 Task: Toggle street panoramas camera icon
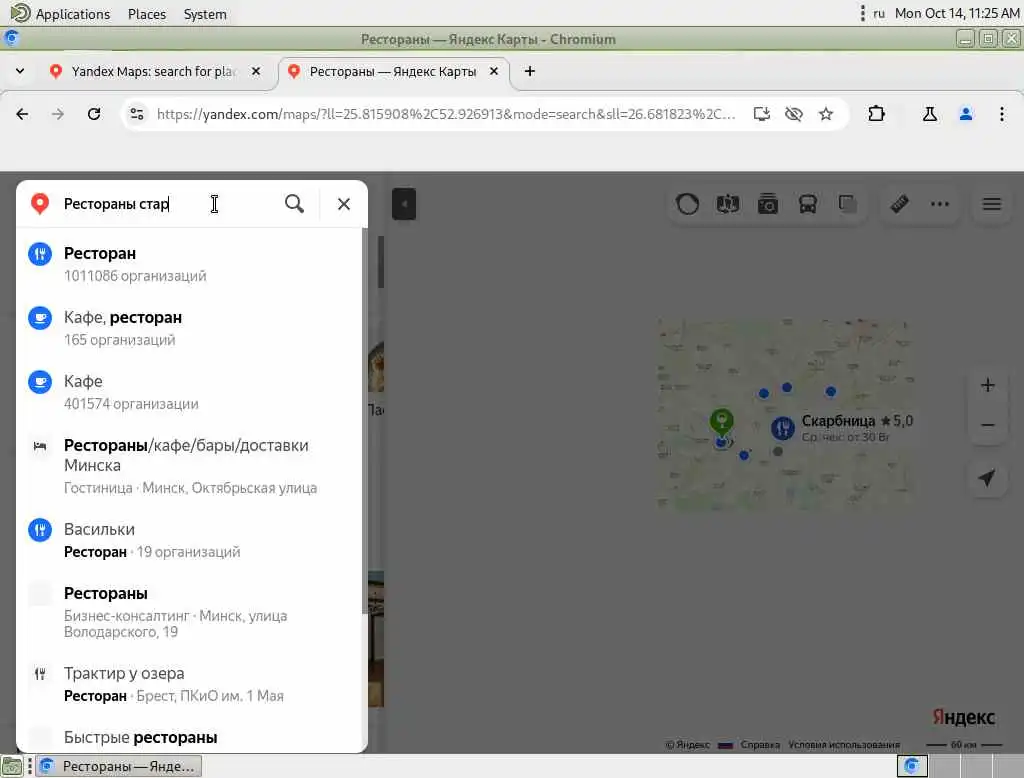(767, 204)
